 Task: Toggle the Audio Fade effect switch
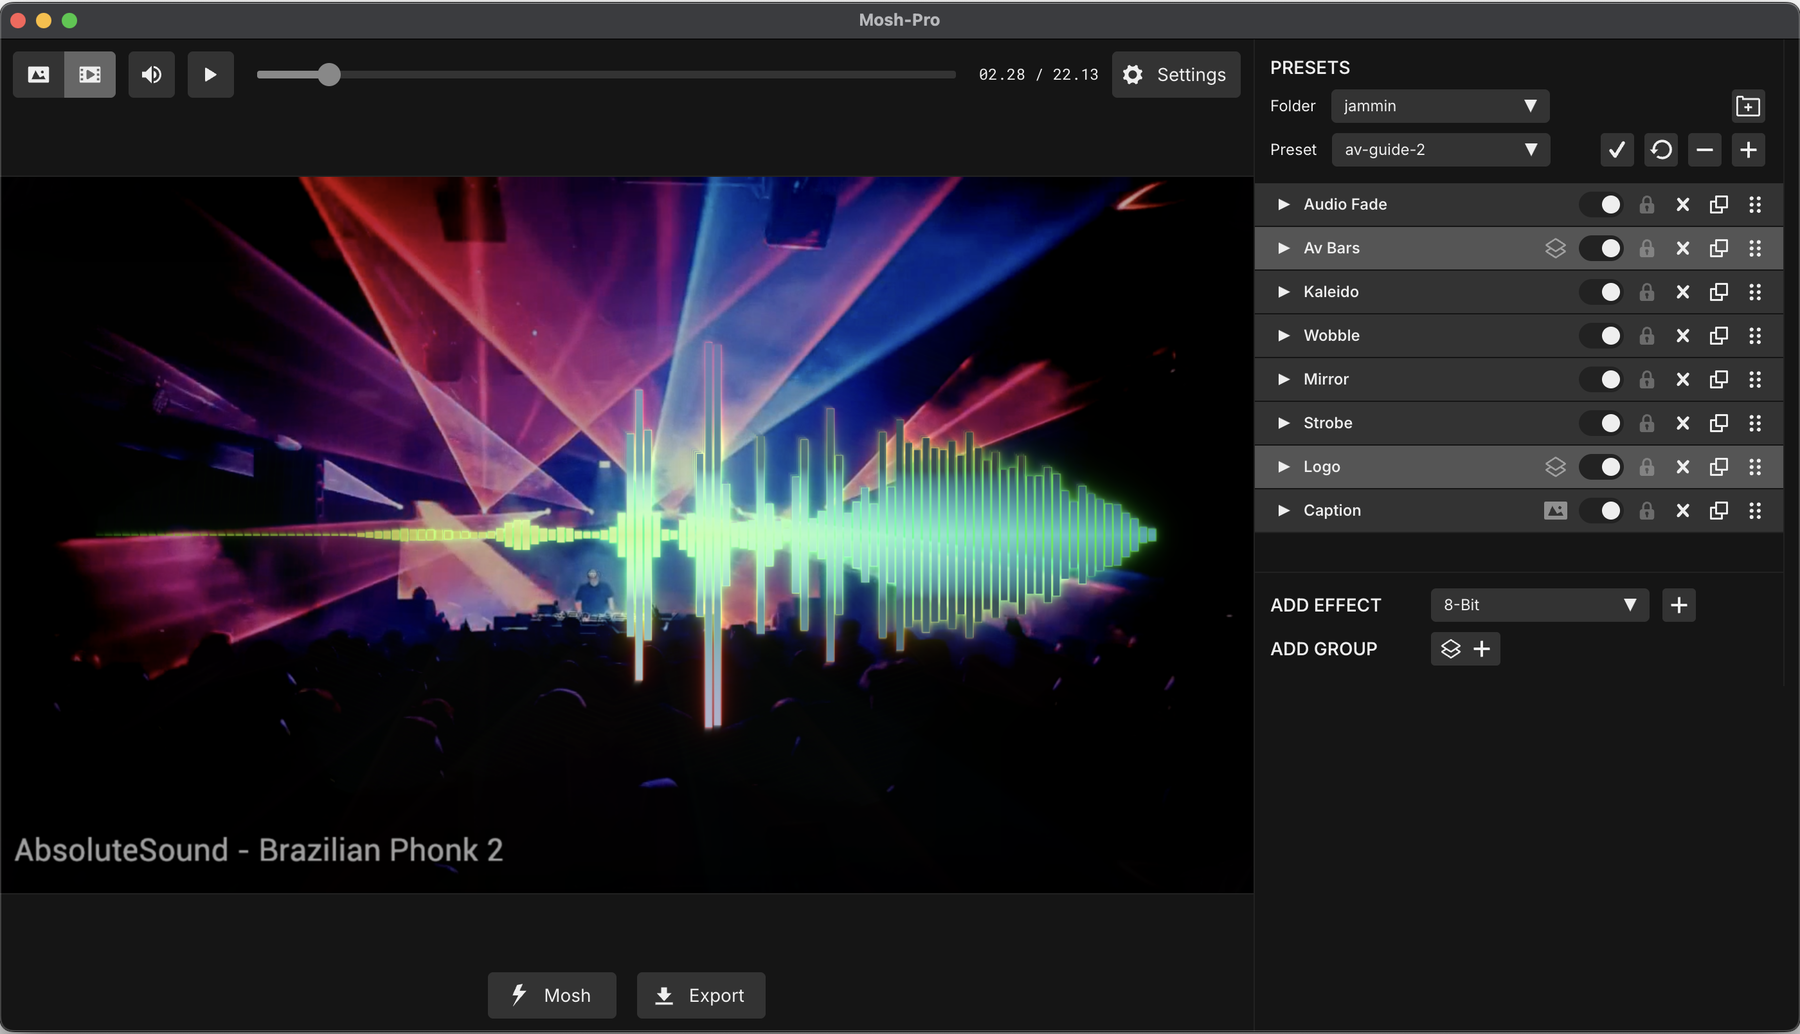[1601, 204]
